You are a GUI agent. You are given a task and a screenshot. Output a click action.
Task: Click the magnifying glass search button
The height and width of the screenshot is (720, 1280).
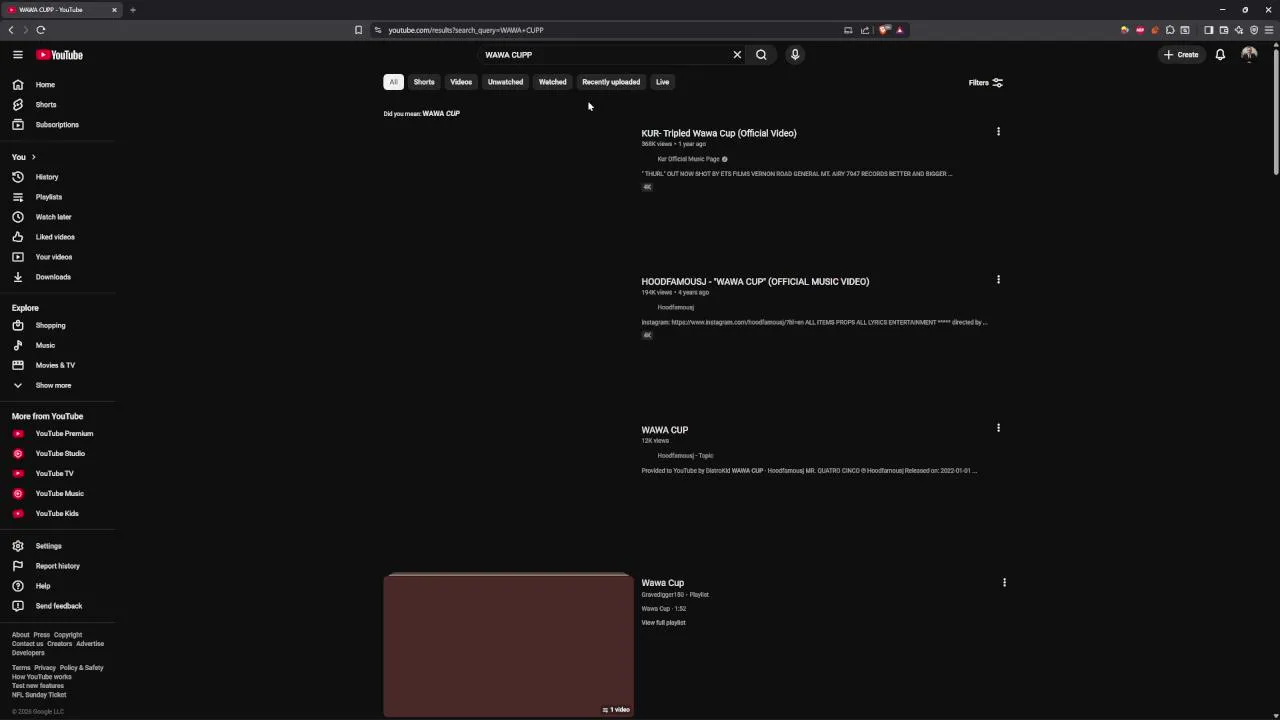761,55
